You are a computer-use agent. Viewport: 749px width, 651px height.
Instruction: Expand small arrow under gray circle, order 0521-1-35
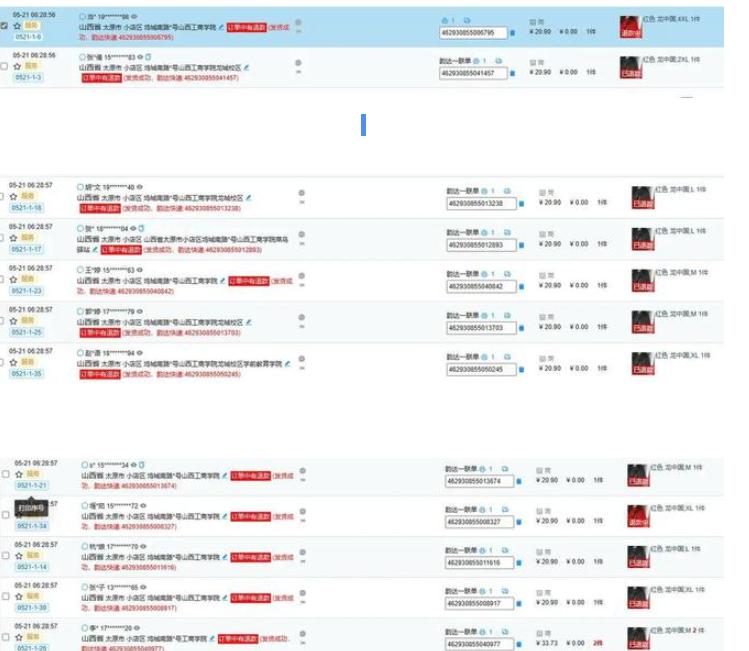[302, 368]
